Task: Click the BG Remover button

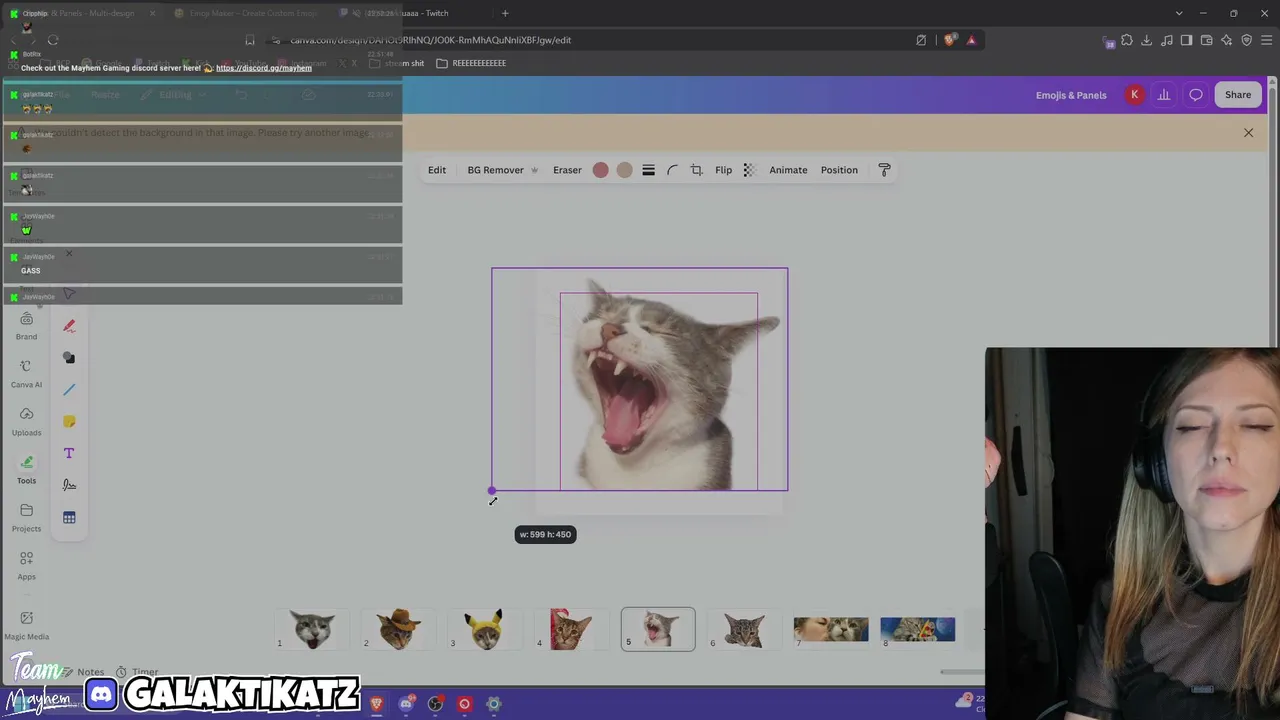Action: click(x=502, y=170)
